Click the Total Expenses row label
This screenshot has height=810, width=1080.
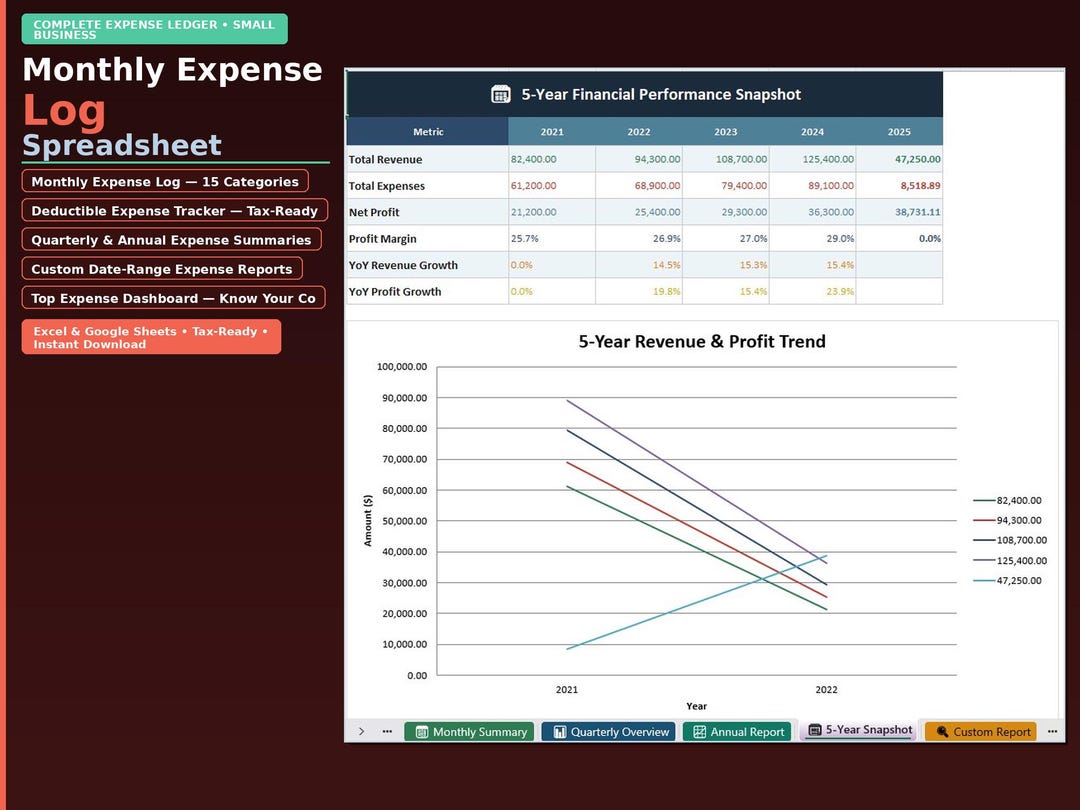click(x=386, y=186)
